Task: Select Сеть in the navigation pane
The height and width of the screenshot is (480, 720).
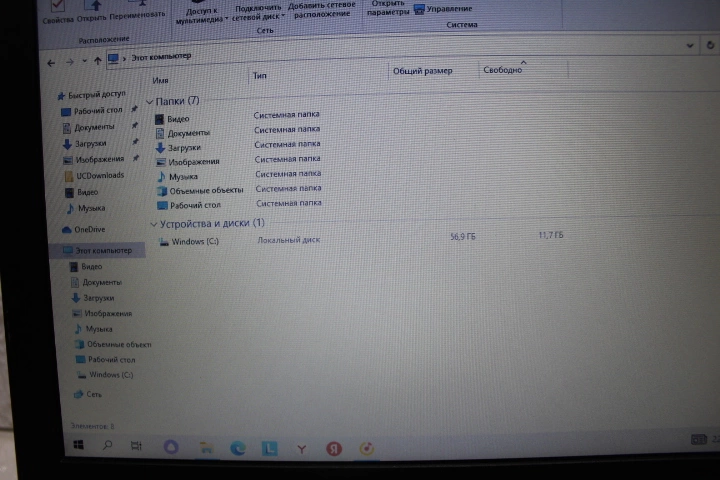Action: pyautogui.click(x=93, y=394)
